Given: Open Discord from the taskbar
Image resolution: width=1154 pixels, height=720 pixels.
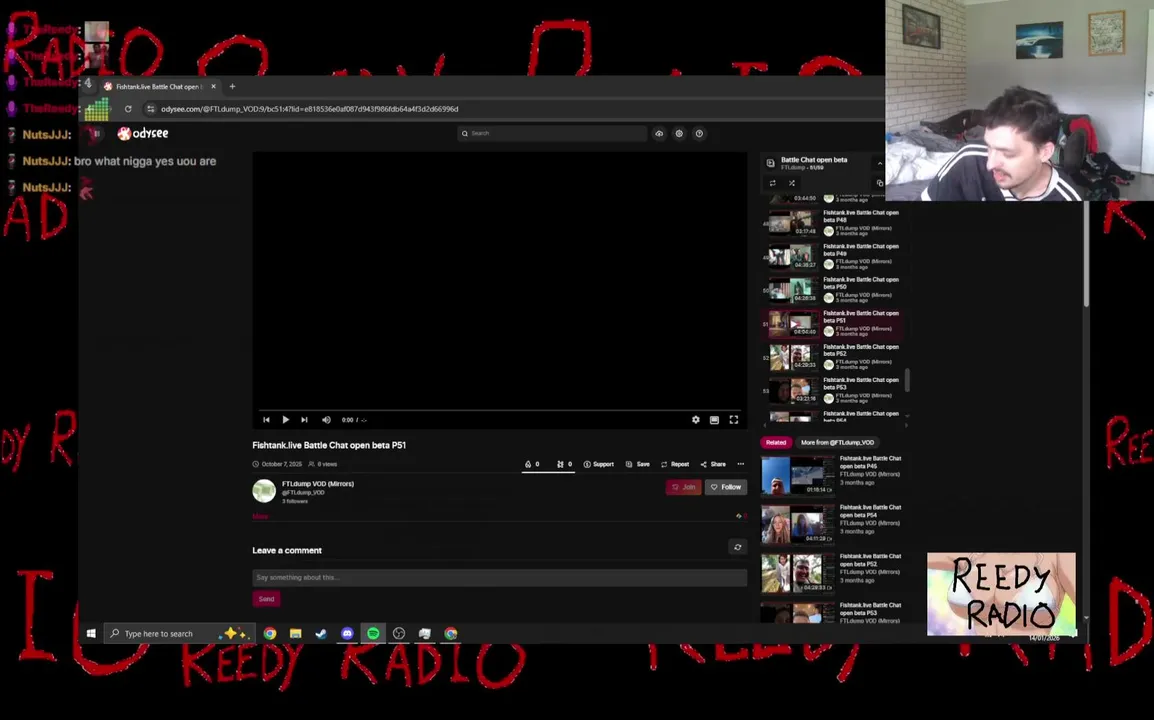Looking at the screenshot, I should pyautogui.click(x=347, y=633).
